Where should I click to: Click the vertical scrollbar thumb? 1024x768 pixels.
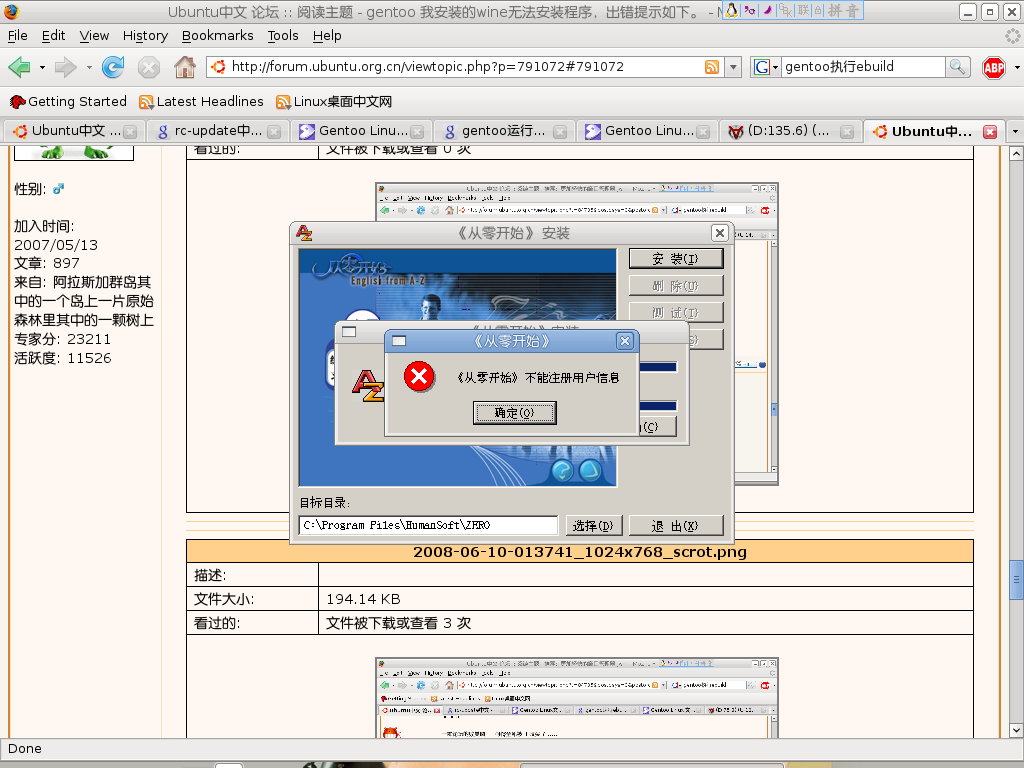click(x=1016, y=579)
